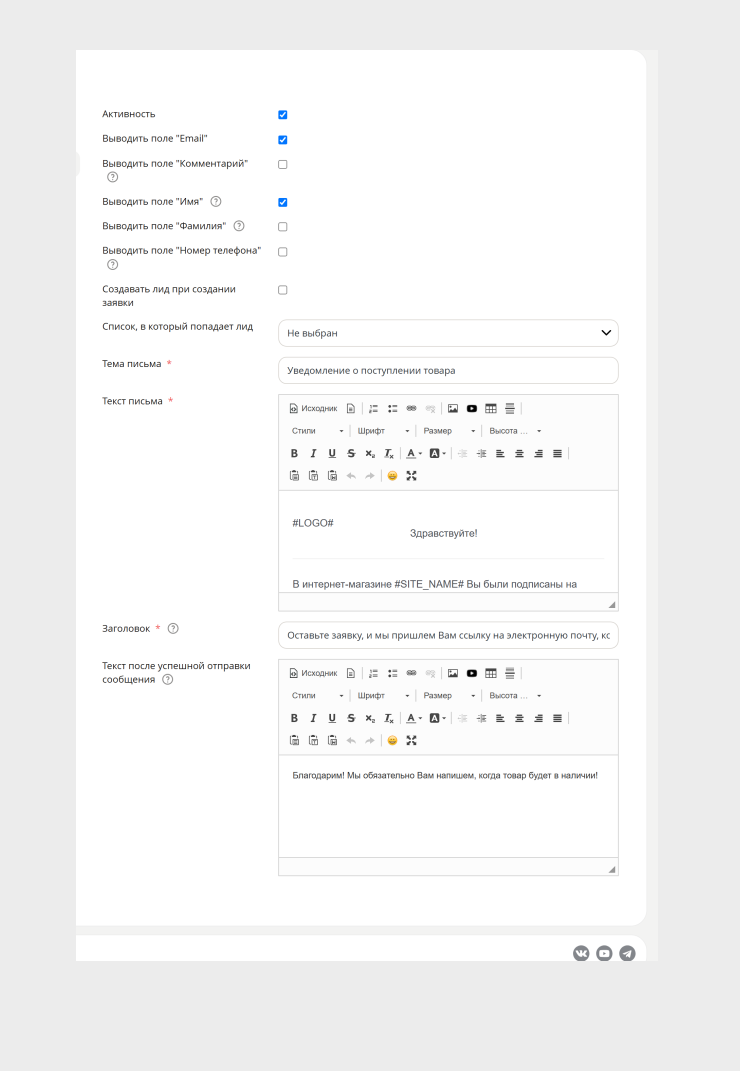Click Paste icon in Текст письма editor
The image size is (740, 1071).
point(294,476)
